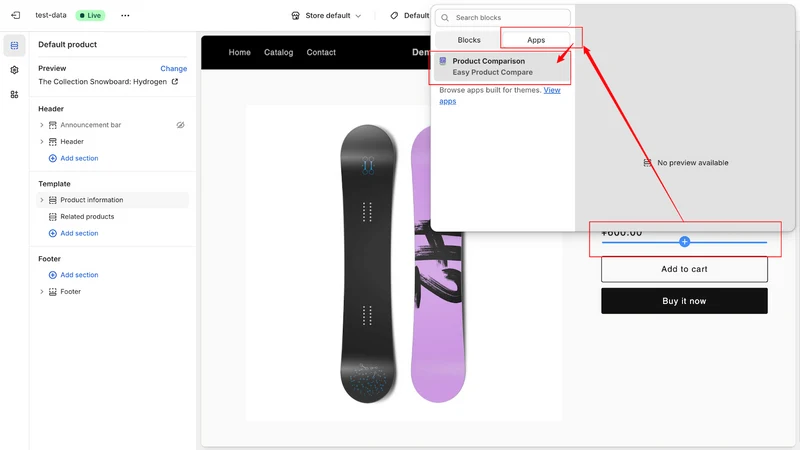Click the Default template tag icon
The width and height of the screenshot is (800, 450).
pyautogui.click(x=394, y=16)
